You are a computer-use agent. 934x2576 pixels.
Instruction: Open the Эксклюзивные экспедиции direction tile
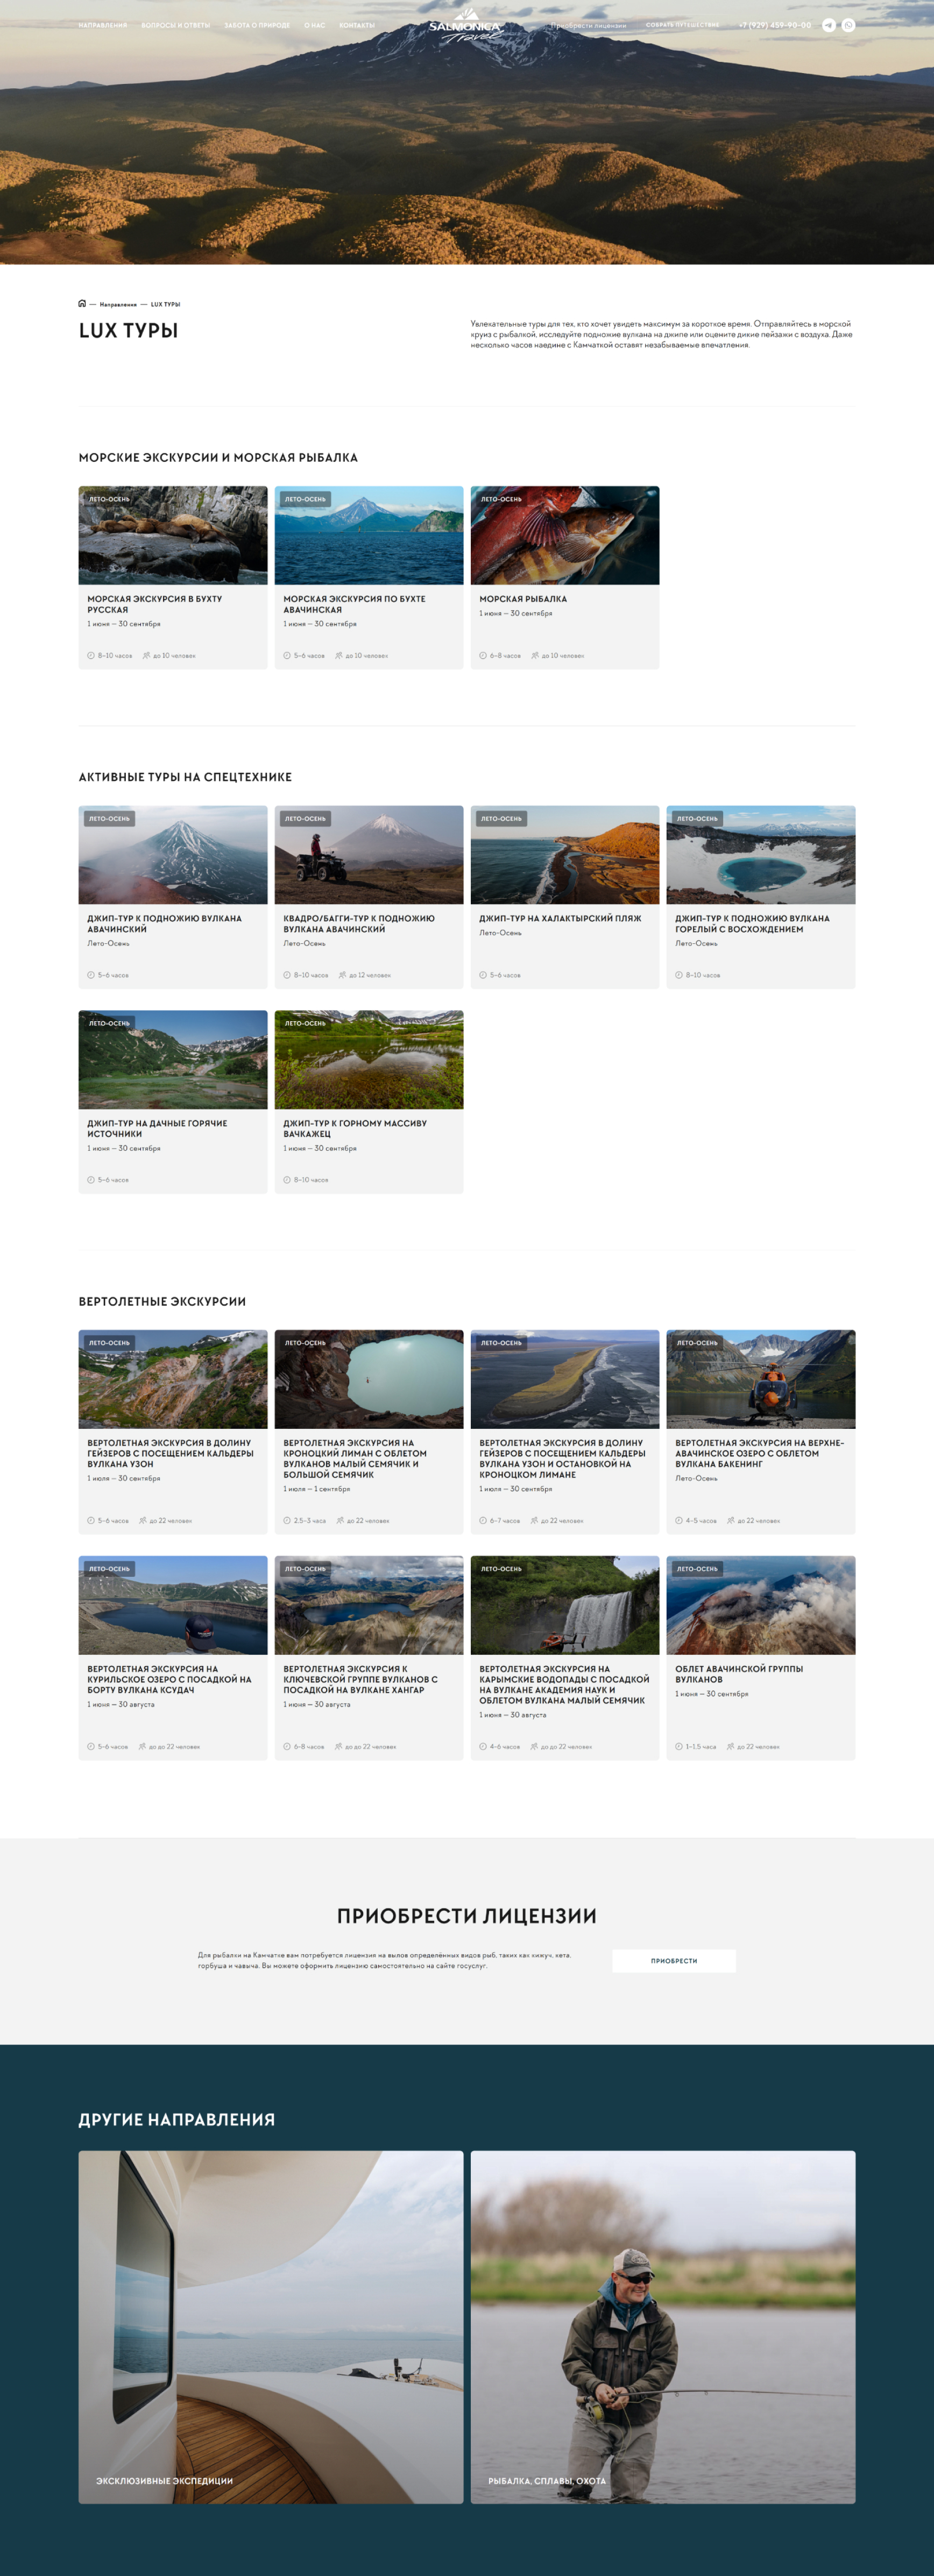click(271, 2327)
